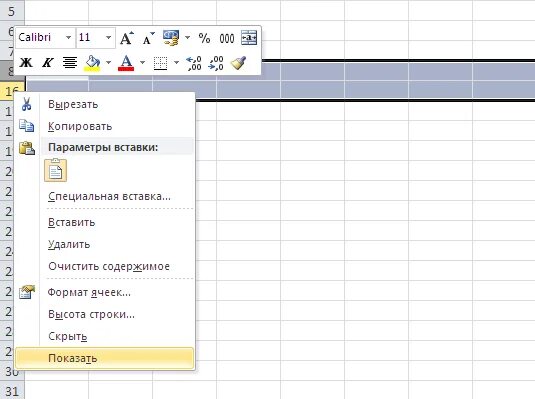
Task: Choose Скрыть to hide rows
Action: [x=105, y=336]
